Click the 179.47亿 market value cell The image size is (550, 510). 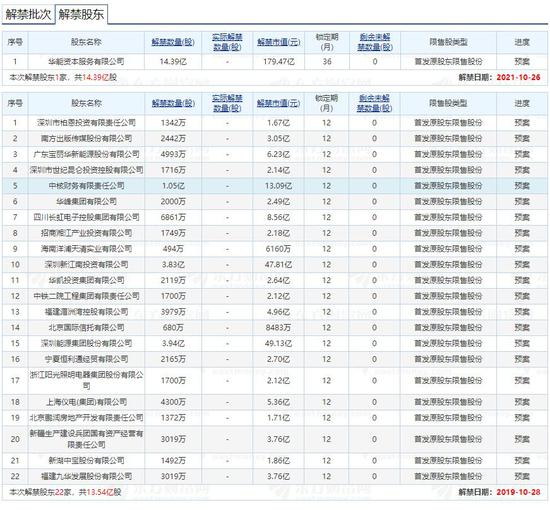tap(279, 62)
